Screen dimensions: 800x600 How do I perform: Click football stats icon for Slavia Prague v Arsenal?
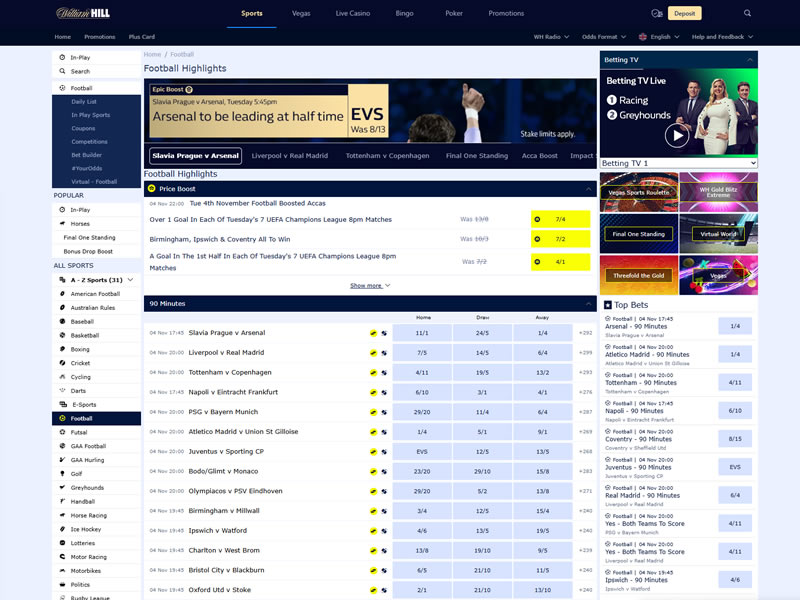(383, 333)
